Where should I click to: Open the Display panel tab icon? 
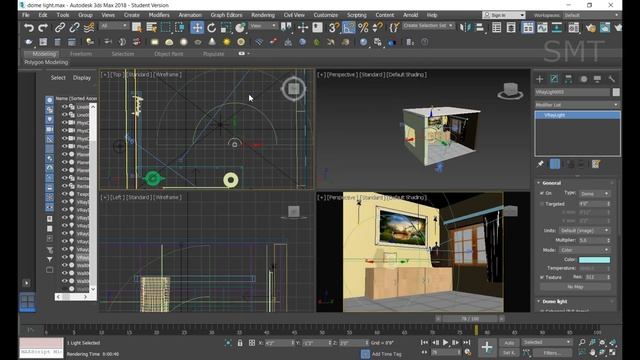597,79
